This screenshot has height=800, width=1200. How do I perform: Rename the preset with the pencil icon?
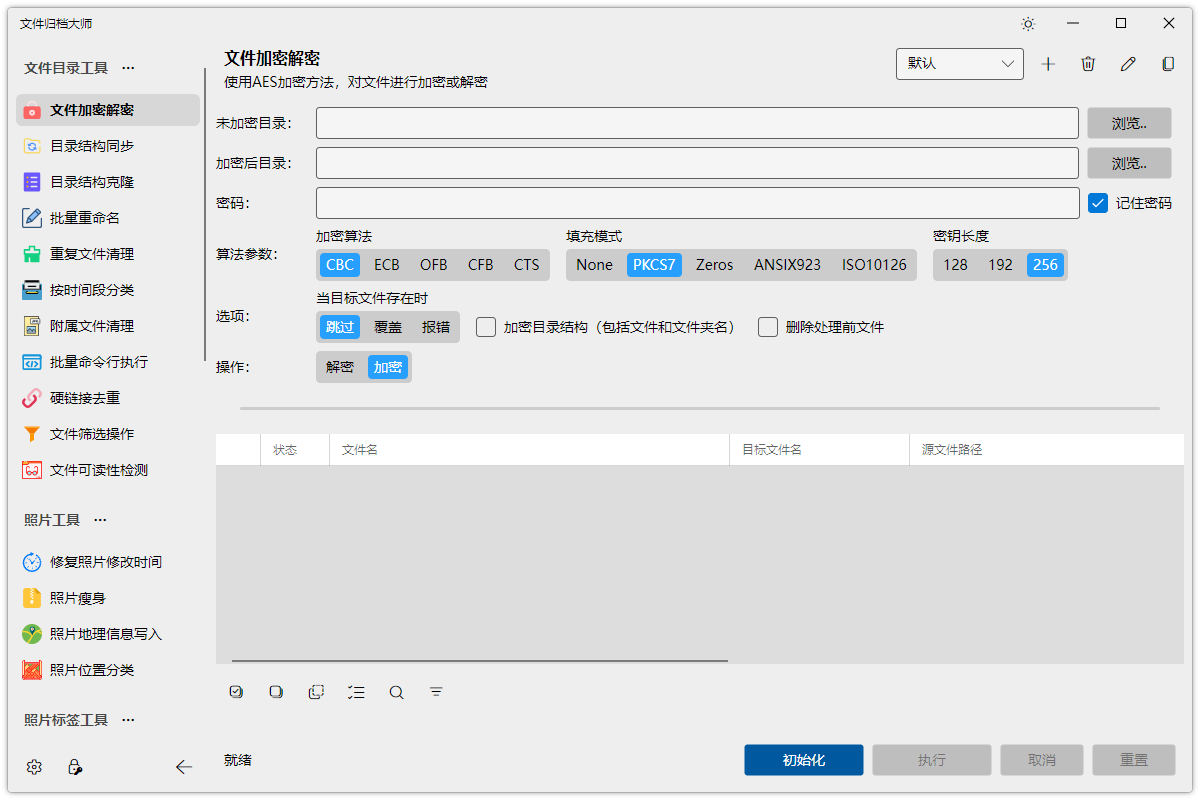point(1128,63)
